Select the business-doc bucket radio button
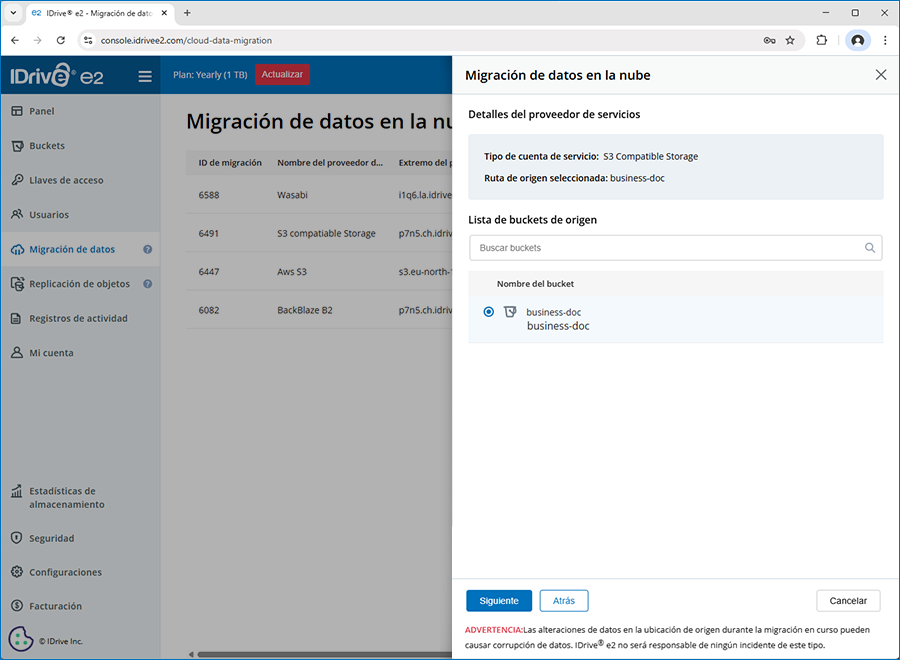 [x=488, y=312]
